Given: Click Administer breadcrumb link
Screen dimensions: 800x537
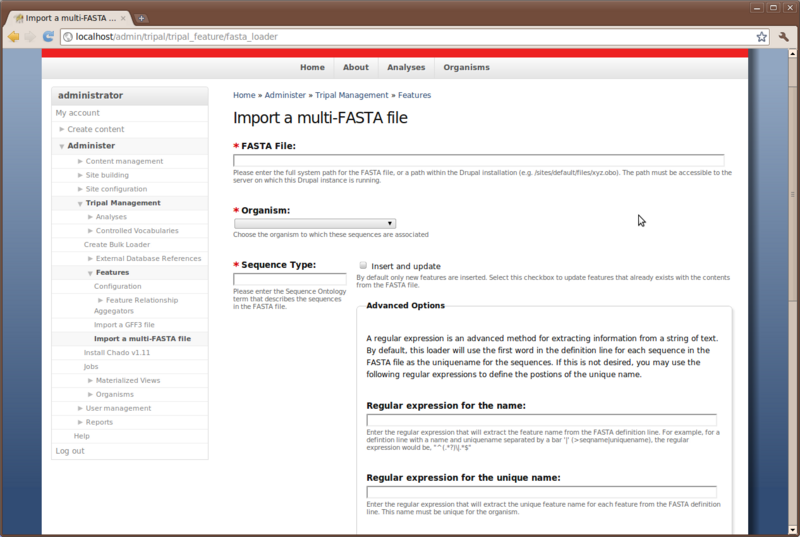Looking at the screenshot, I should point(285,95).
